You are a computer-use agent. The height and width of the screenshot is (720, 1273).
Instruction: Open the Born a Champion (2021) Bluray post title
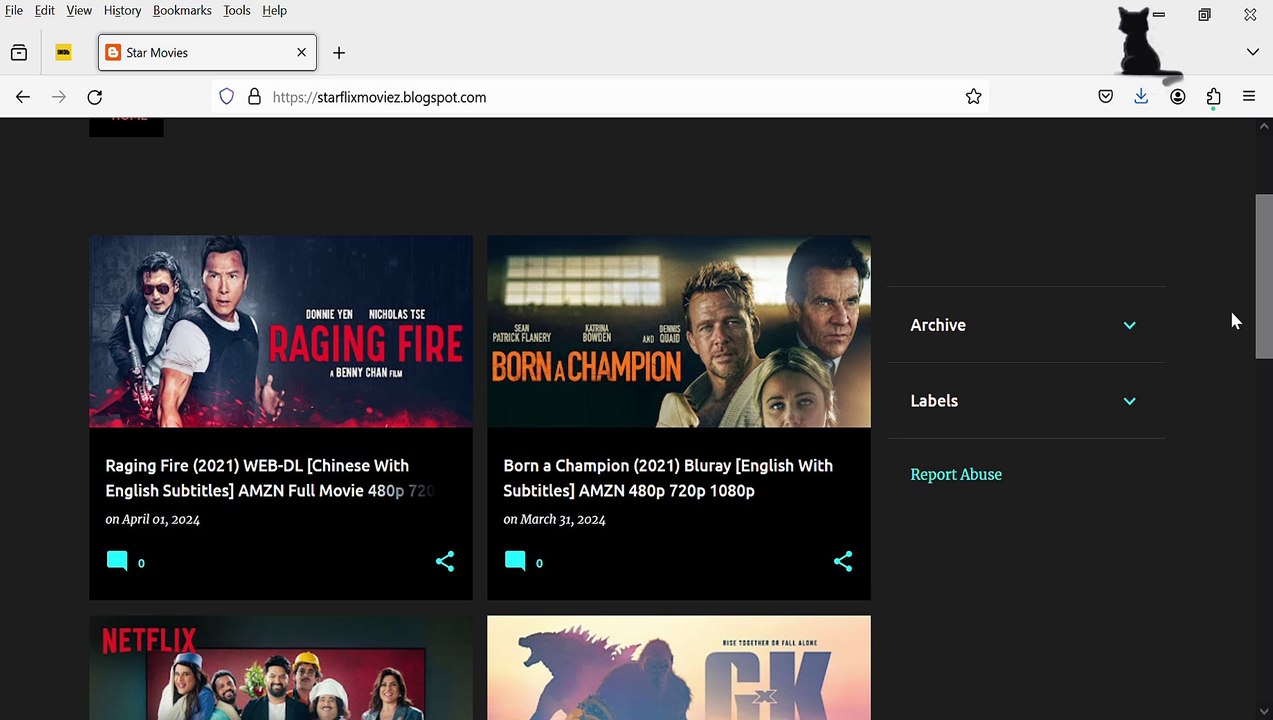pyautogui.click(x=668, y=478)
